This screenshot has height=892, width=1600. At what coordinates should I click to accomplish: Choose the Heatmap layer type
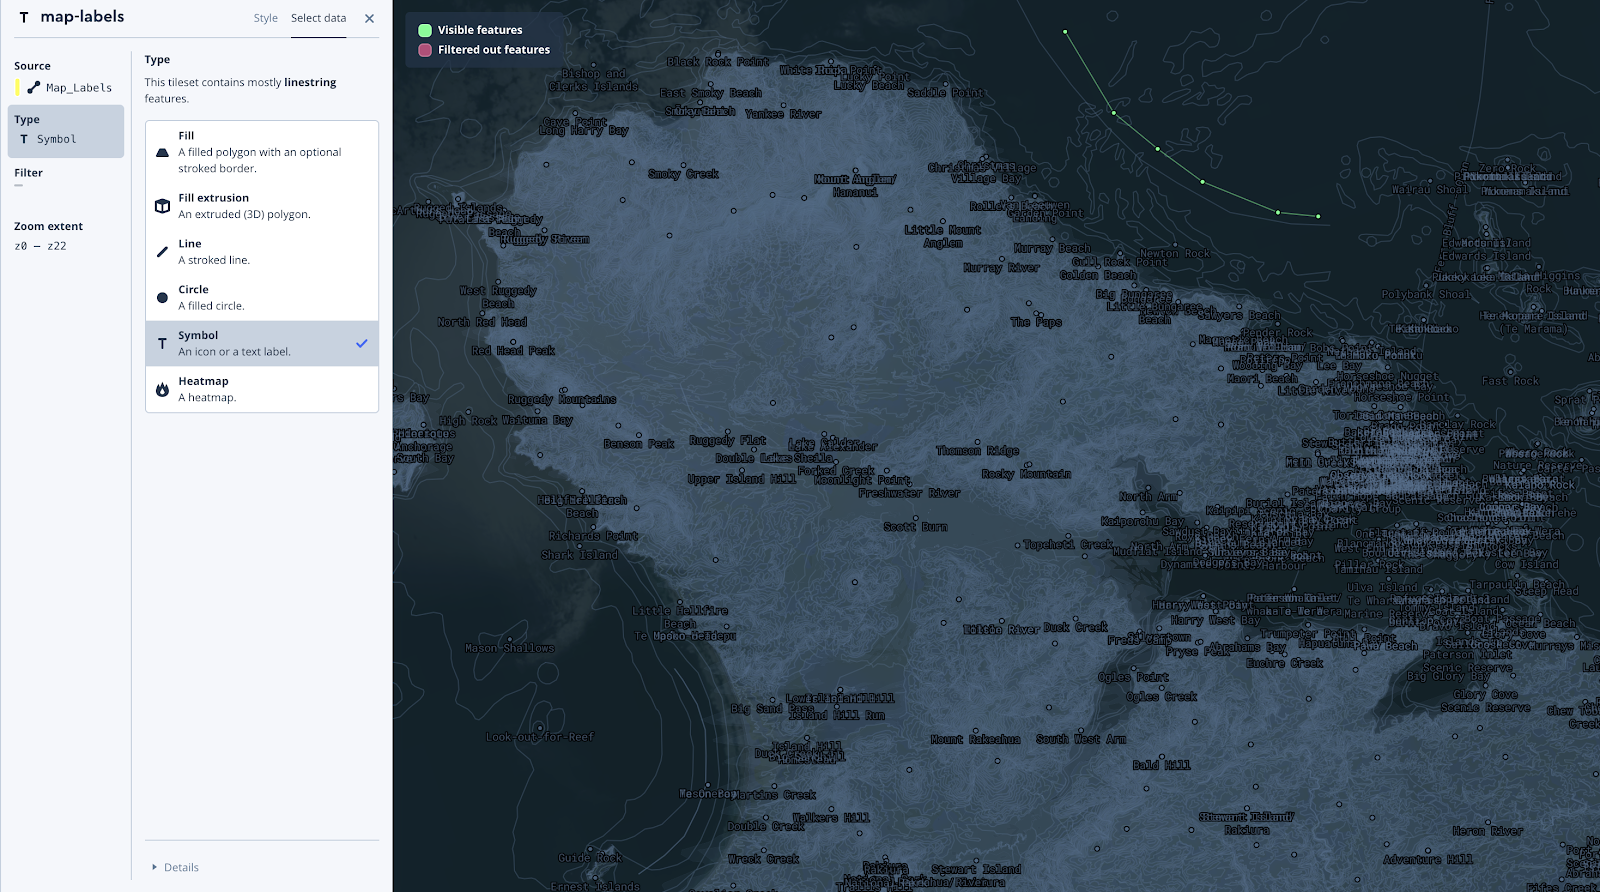(262, 390)
